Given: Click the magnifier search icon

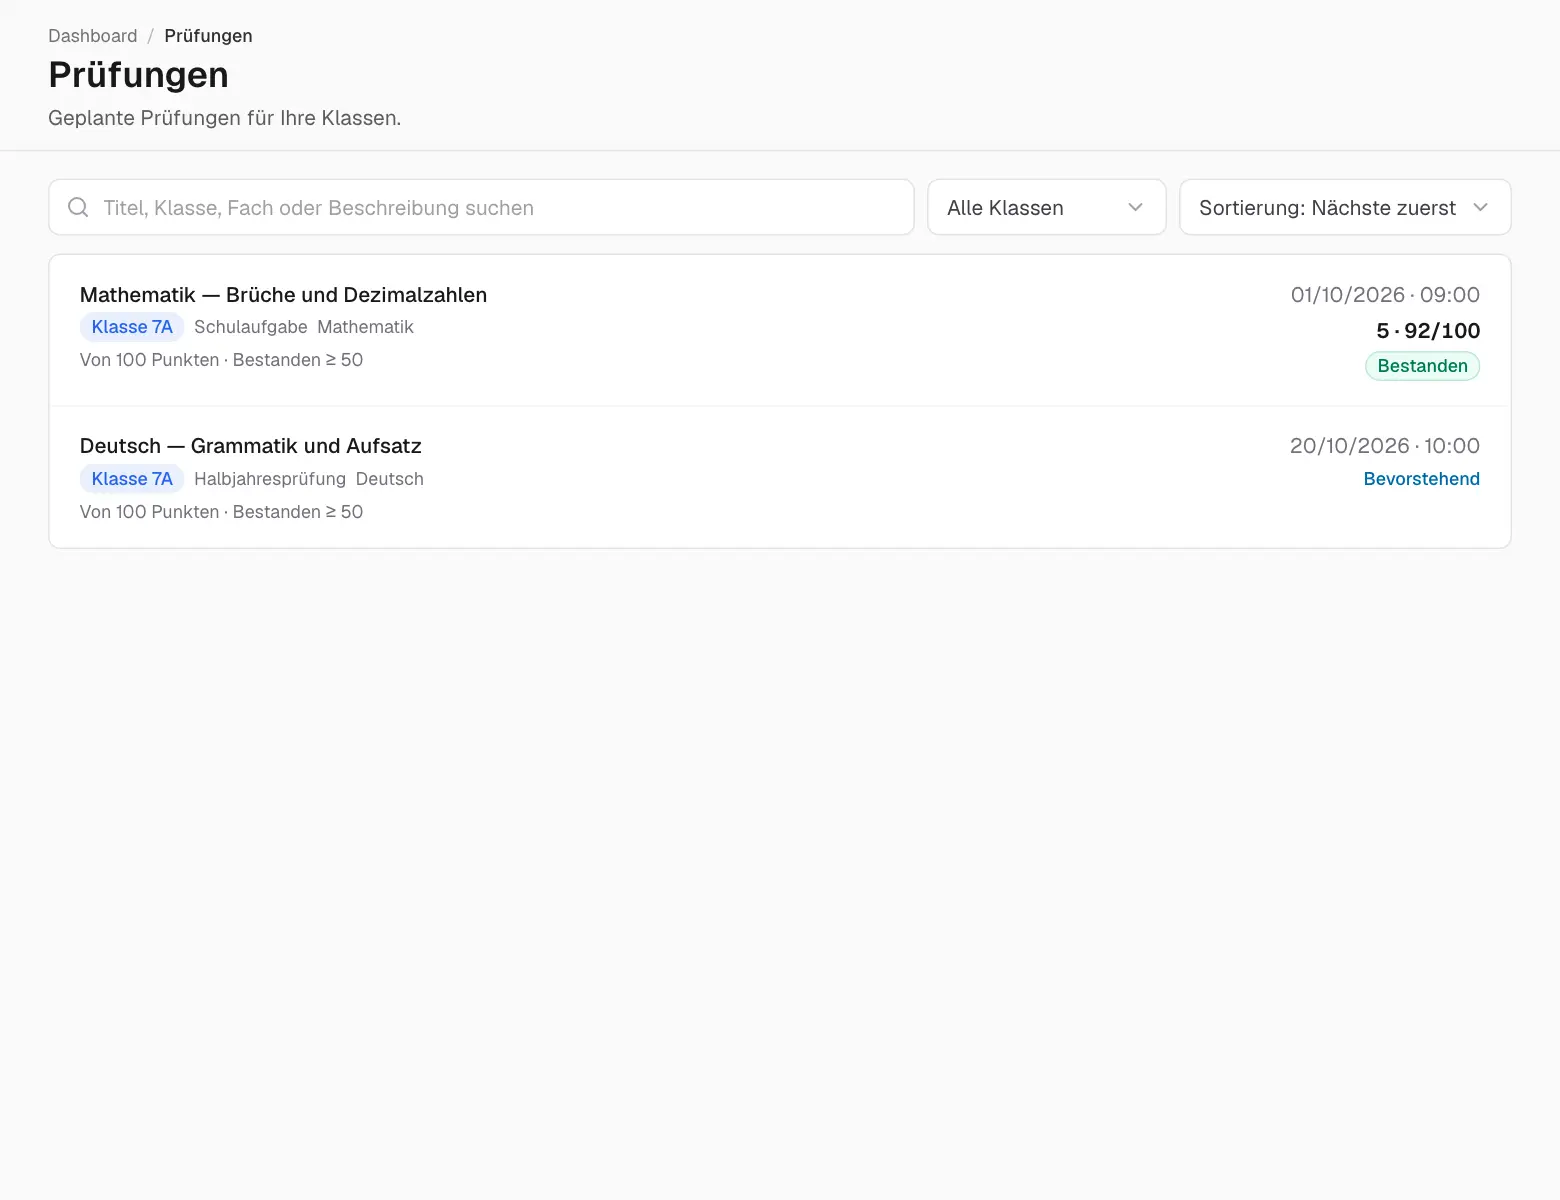Looking at the screenshot, I should point(78,207).
